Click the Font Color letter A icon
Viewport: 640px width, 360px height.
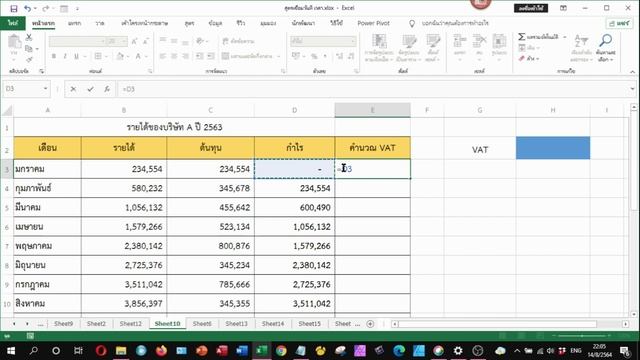click(x=138, y=56)
